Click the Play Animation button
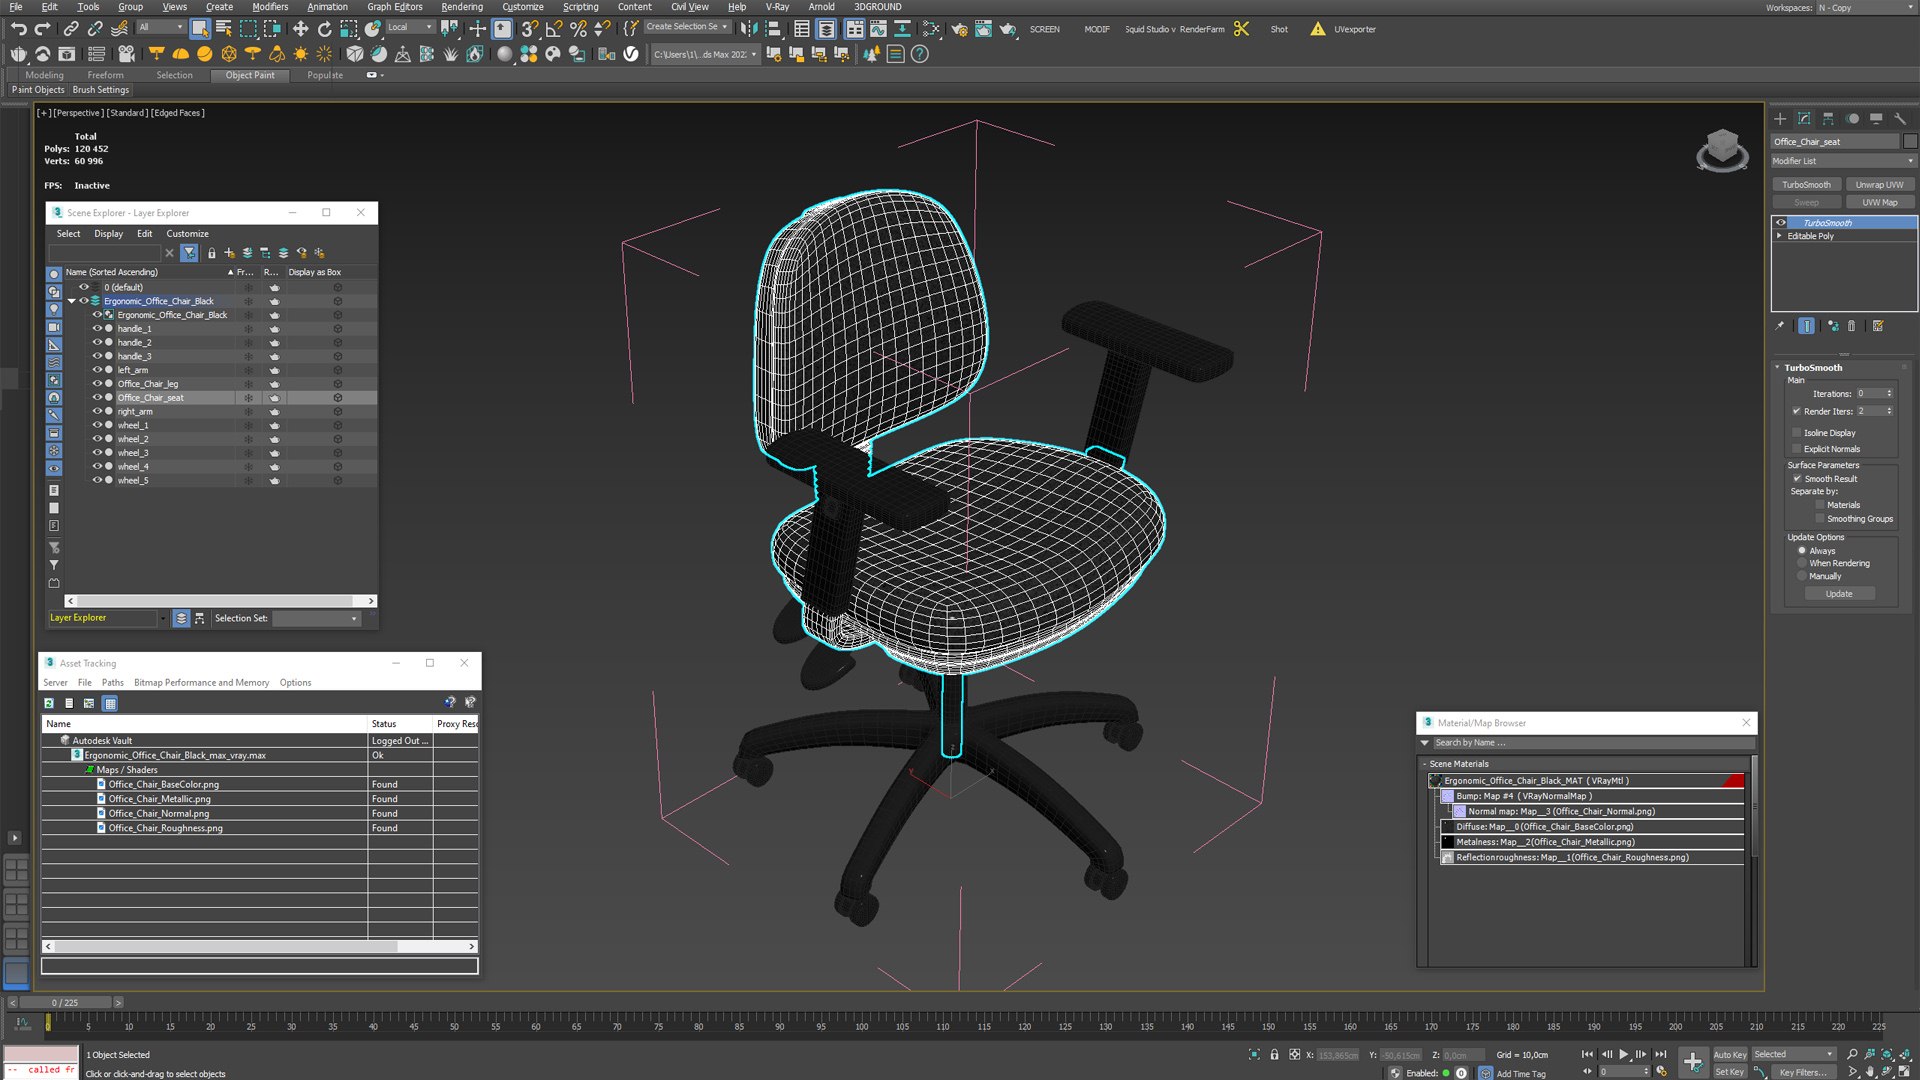The height and width of the screenshot is (1080, 1920). pyautogui.click(x=1624, y=1054)
